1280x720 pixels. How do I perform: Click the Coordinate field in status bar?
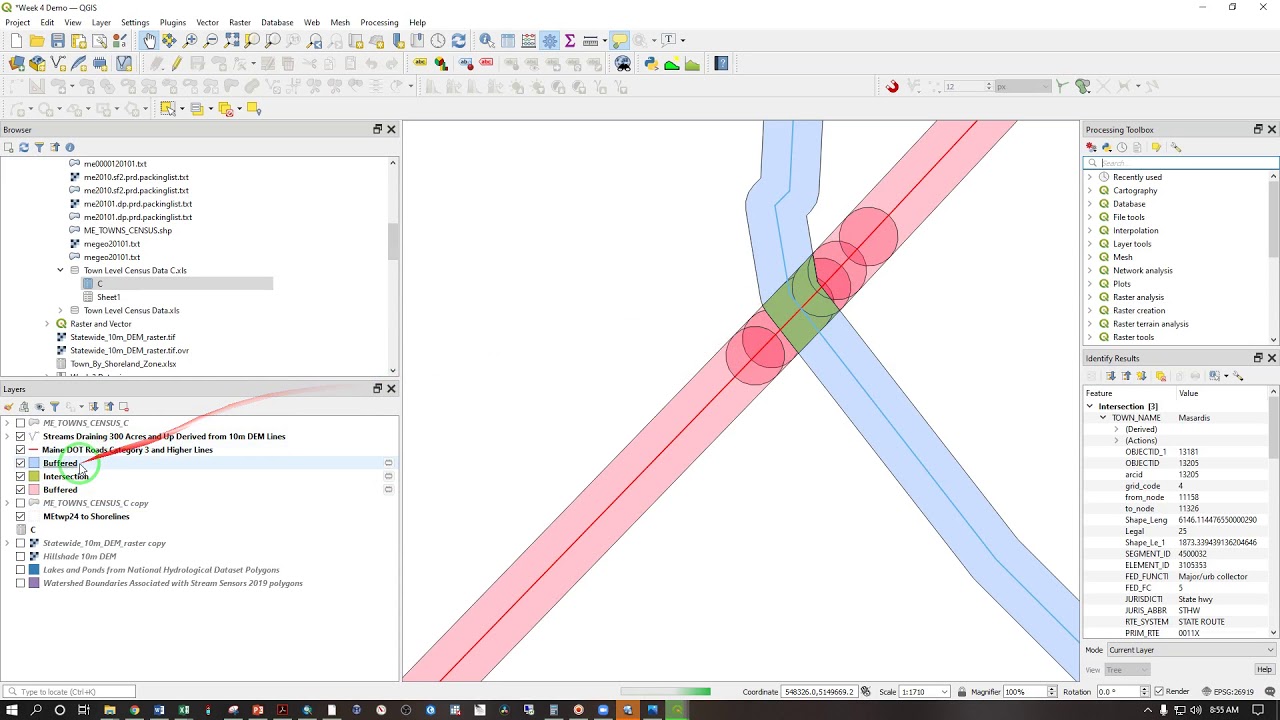coord(819,692)
